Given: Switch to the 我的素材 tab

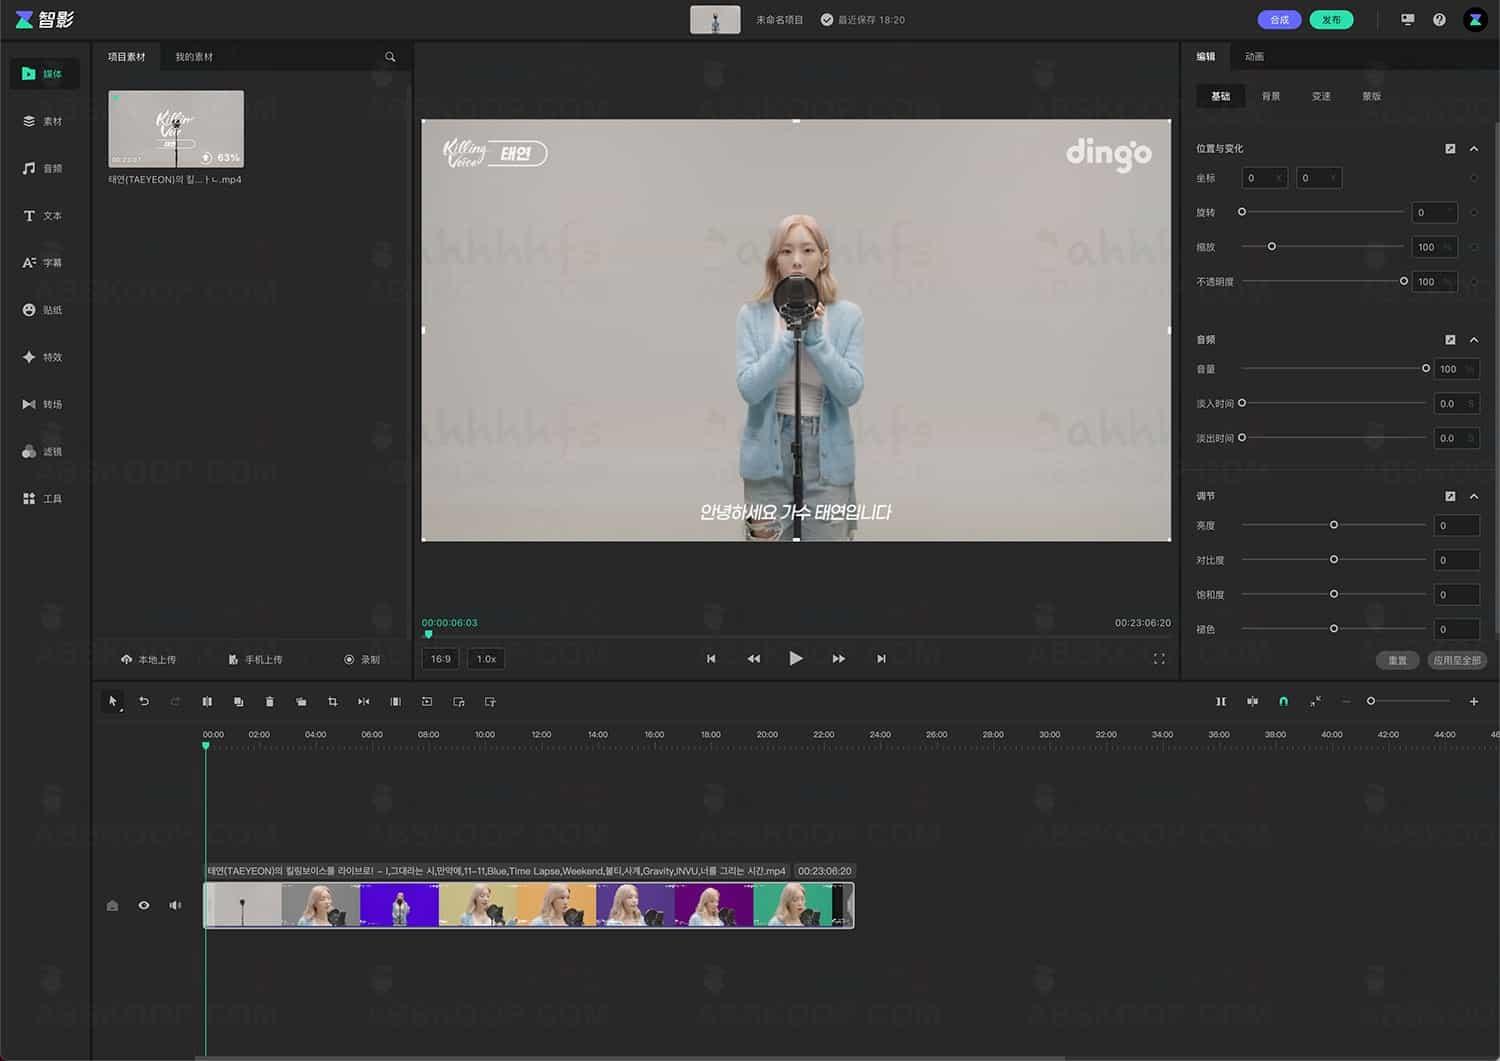Looking at the screenshot, I should click(194, 57).
